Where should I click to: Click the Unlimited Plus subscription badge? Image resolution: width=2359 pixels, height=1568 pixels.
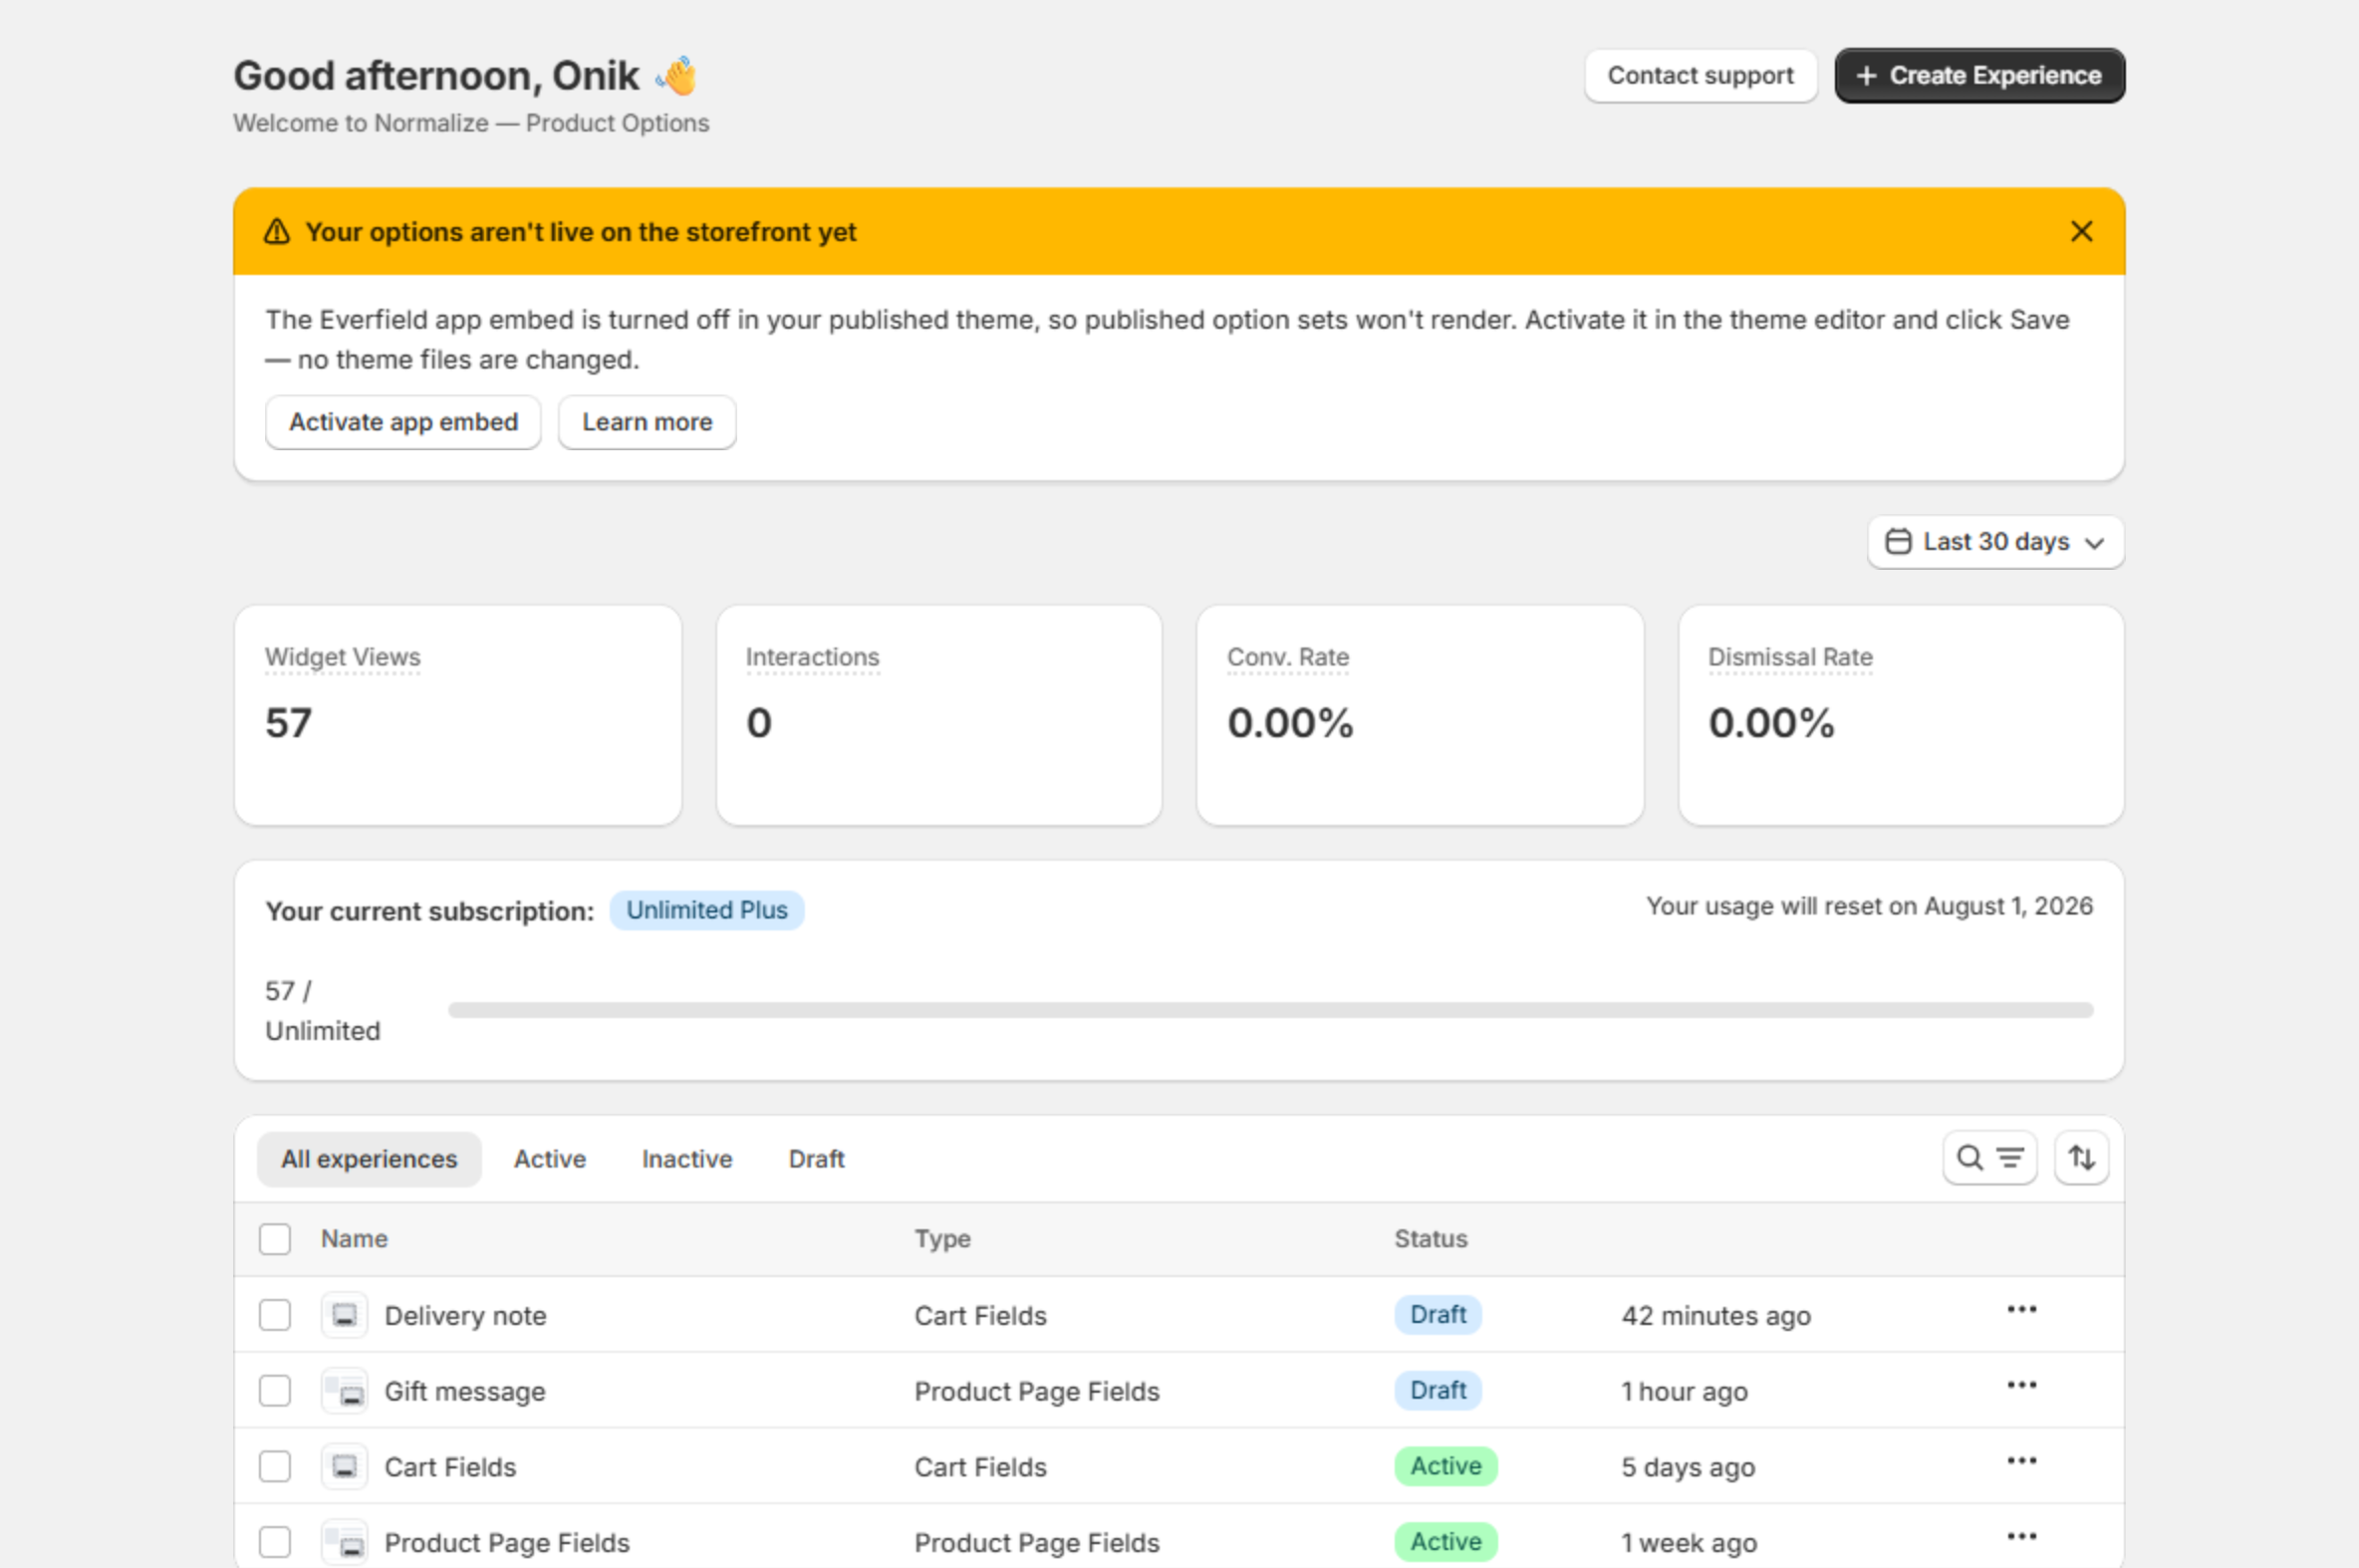pos(707,910)
